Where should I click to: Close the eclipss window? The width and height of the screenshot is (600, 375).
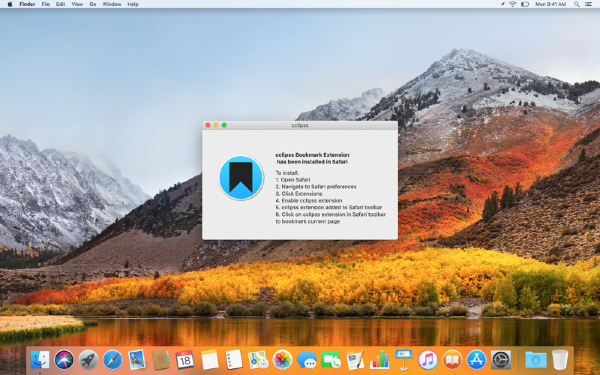tap(208, 125)
